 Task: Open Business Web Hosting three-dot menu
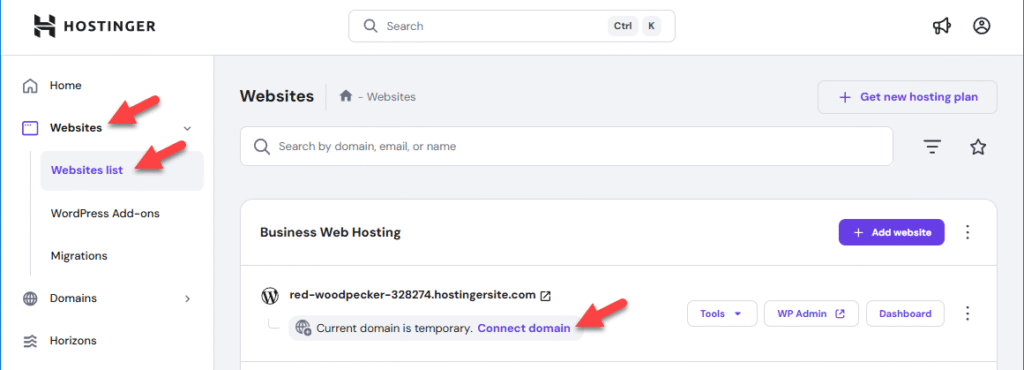(968, 232)
